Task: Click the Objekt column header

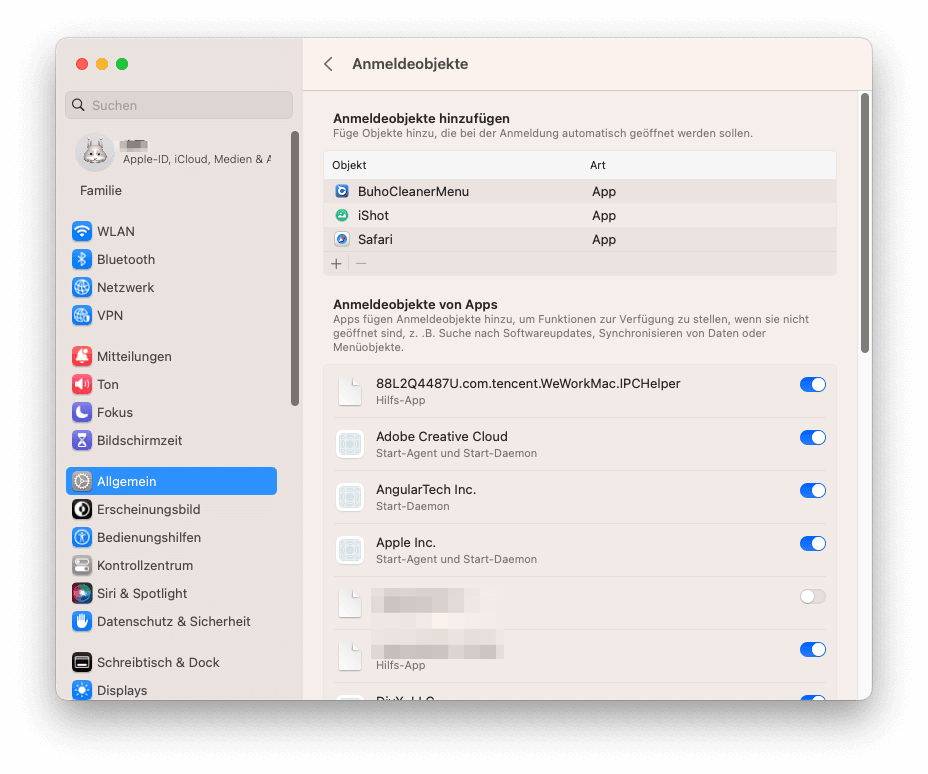Action: tap(349, 165)
